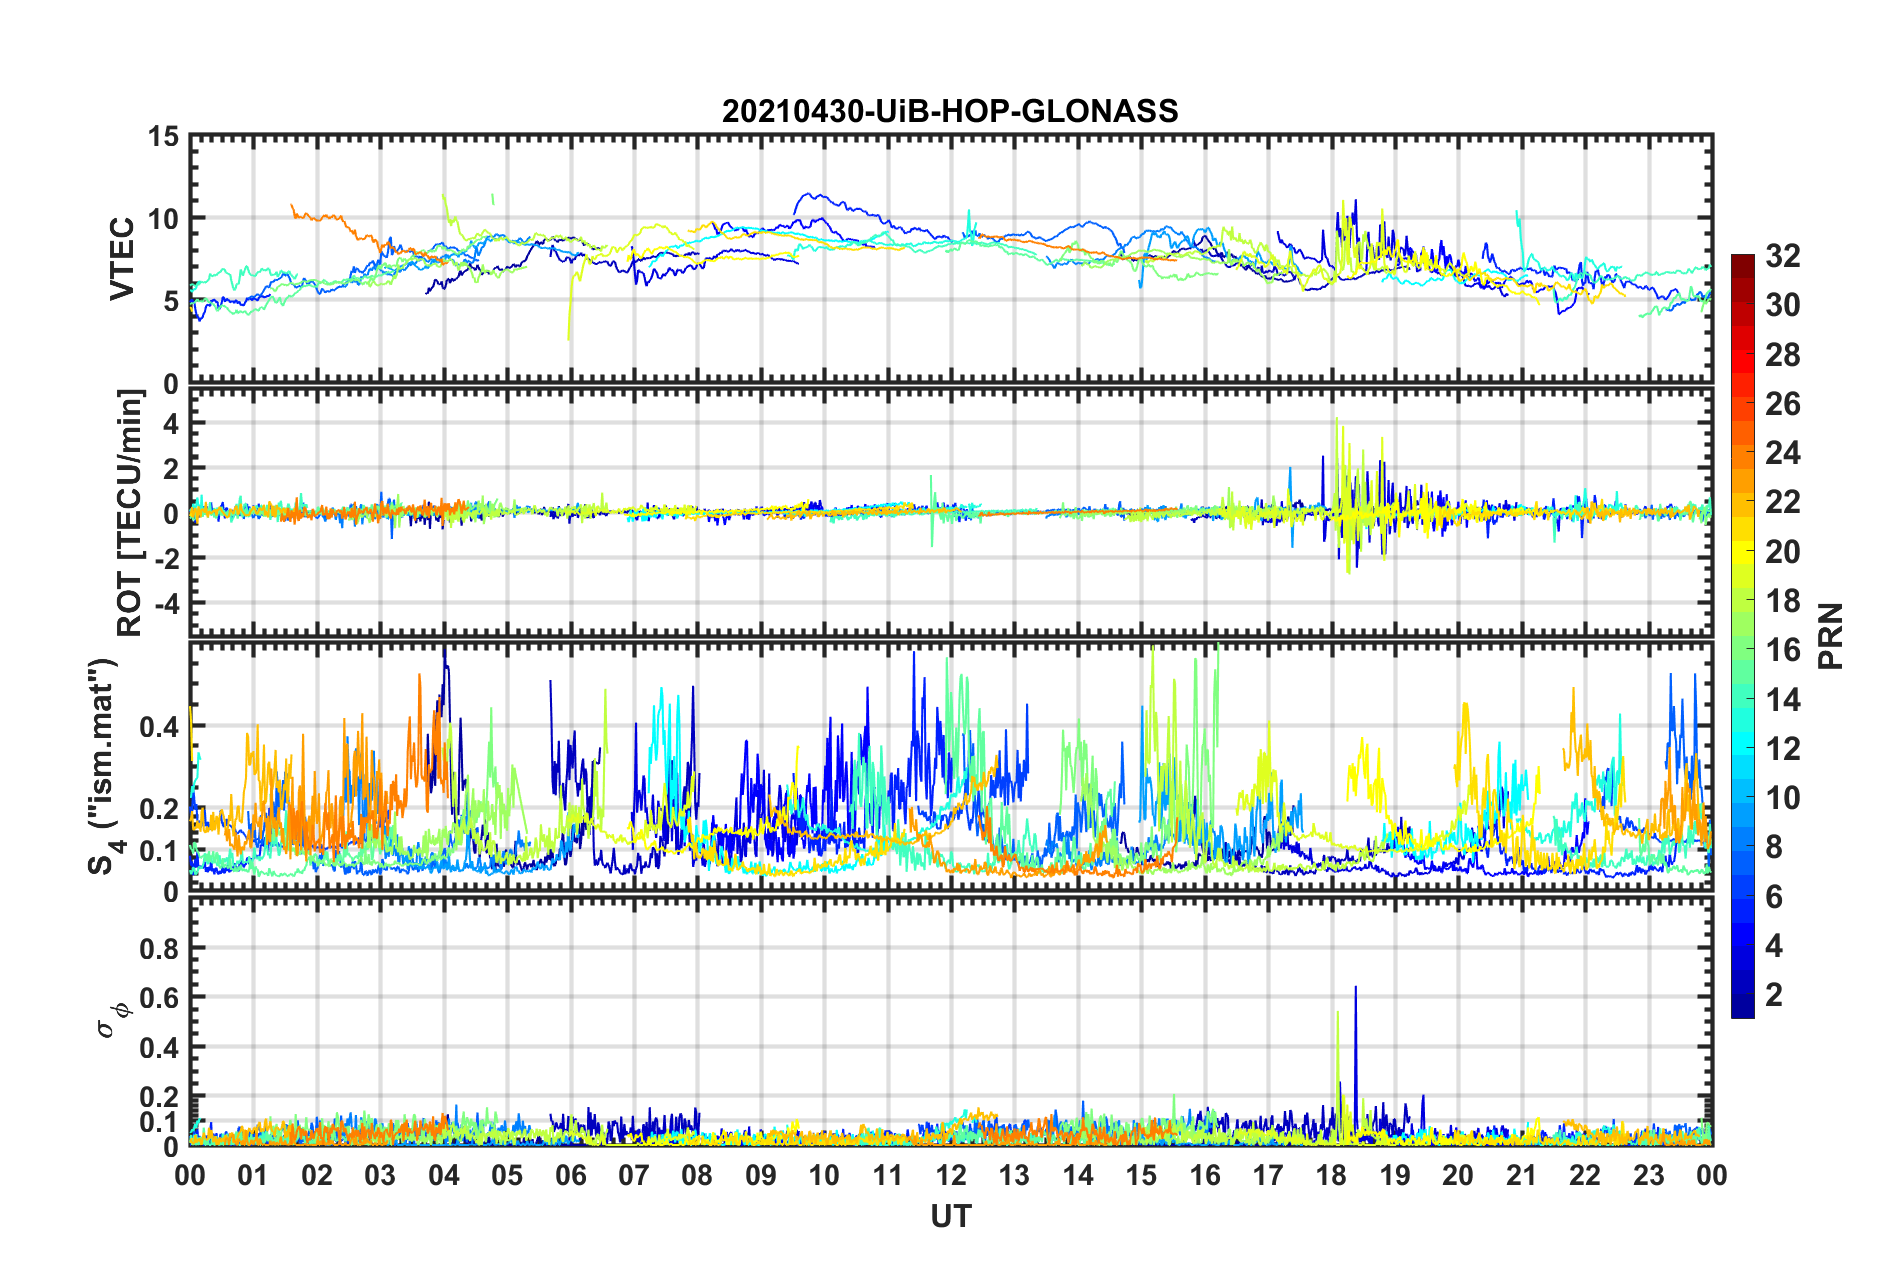
Task: Click colorbar tick value 4
Action: point(1774,946)
